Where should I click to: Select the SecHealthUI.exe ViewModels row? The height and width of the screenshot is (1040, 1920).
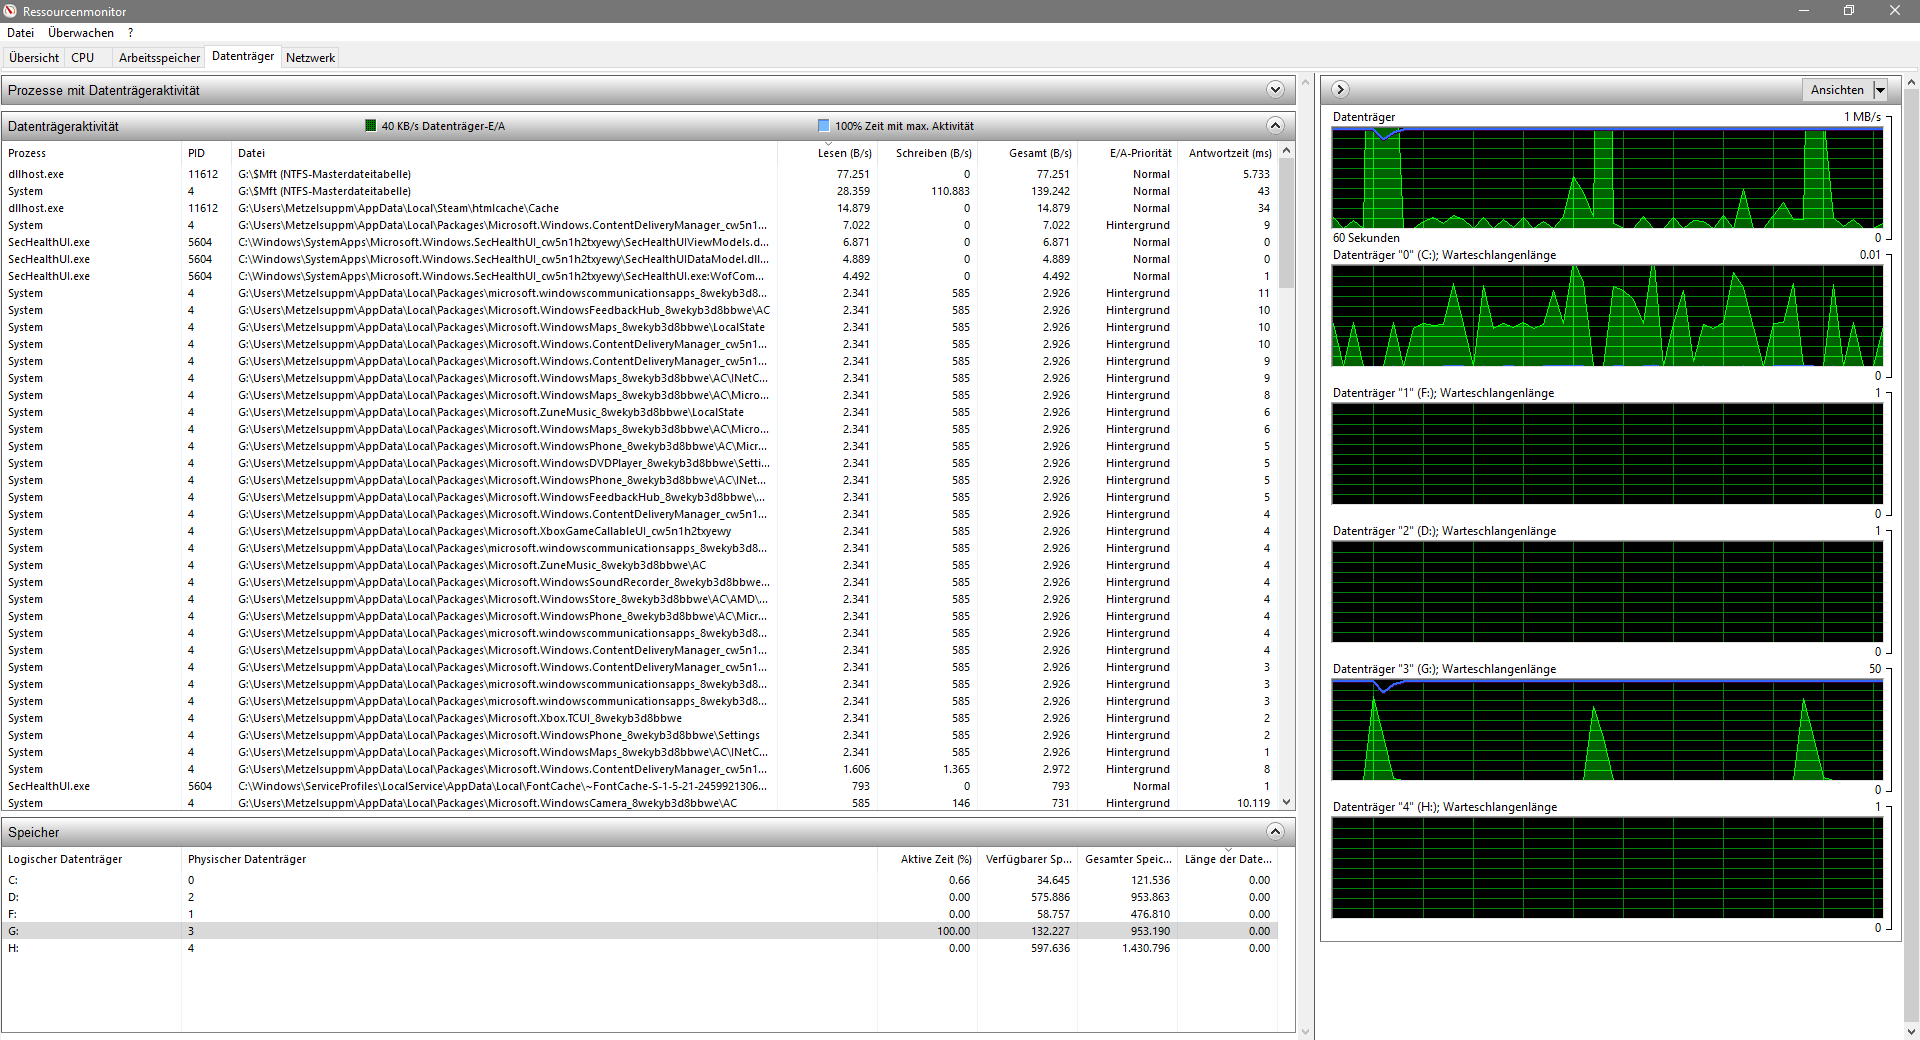(x=640, y=242)
